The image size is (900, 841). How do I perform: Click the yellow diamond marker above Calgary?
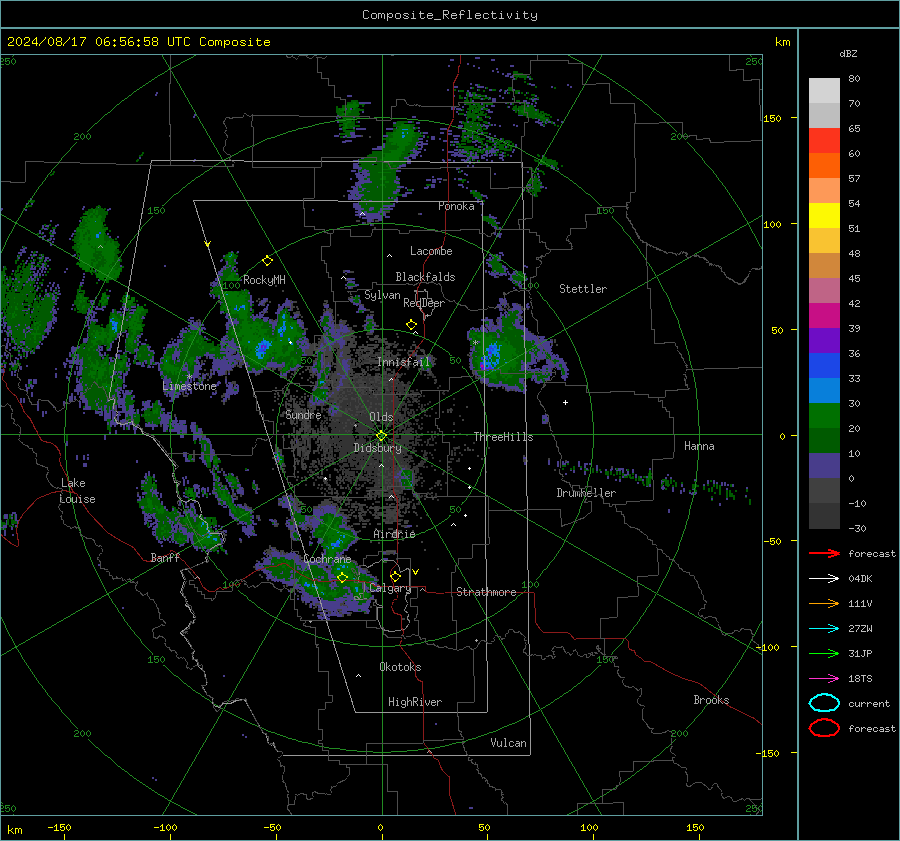pyautogui.click(x=395, y=576)
